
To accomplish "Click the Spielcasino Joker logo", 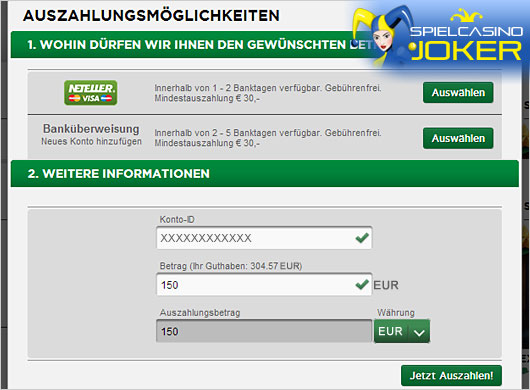I will tap(438, 37).
